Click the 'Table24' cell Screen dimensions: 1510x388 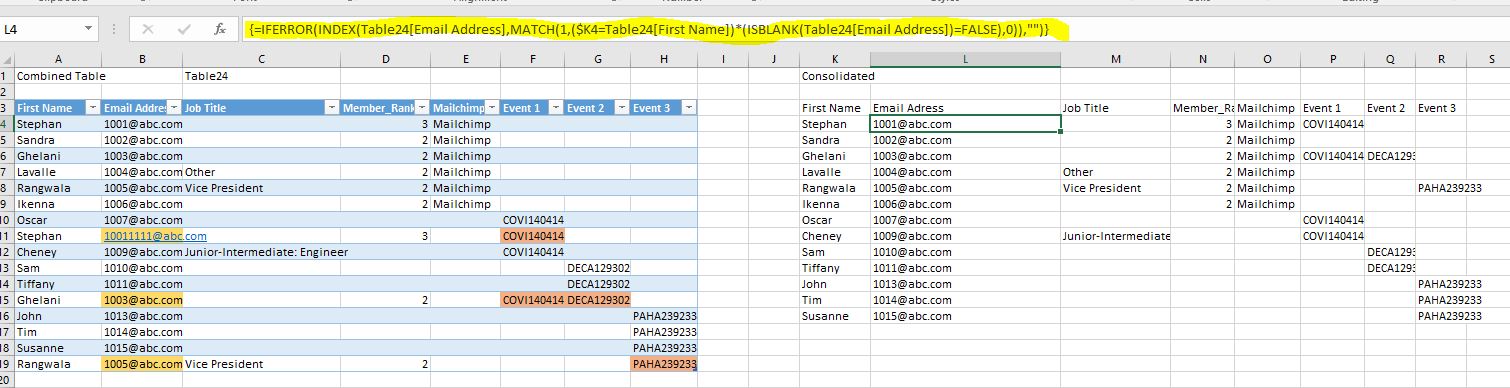tap(261, 76)
